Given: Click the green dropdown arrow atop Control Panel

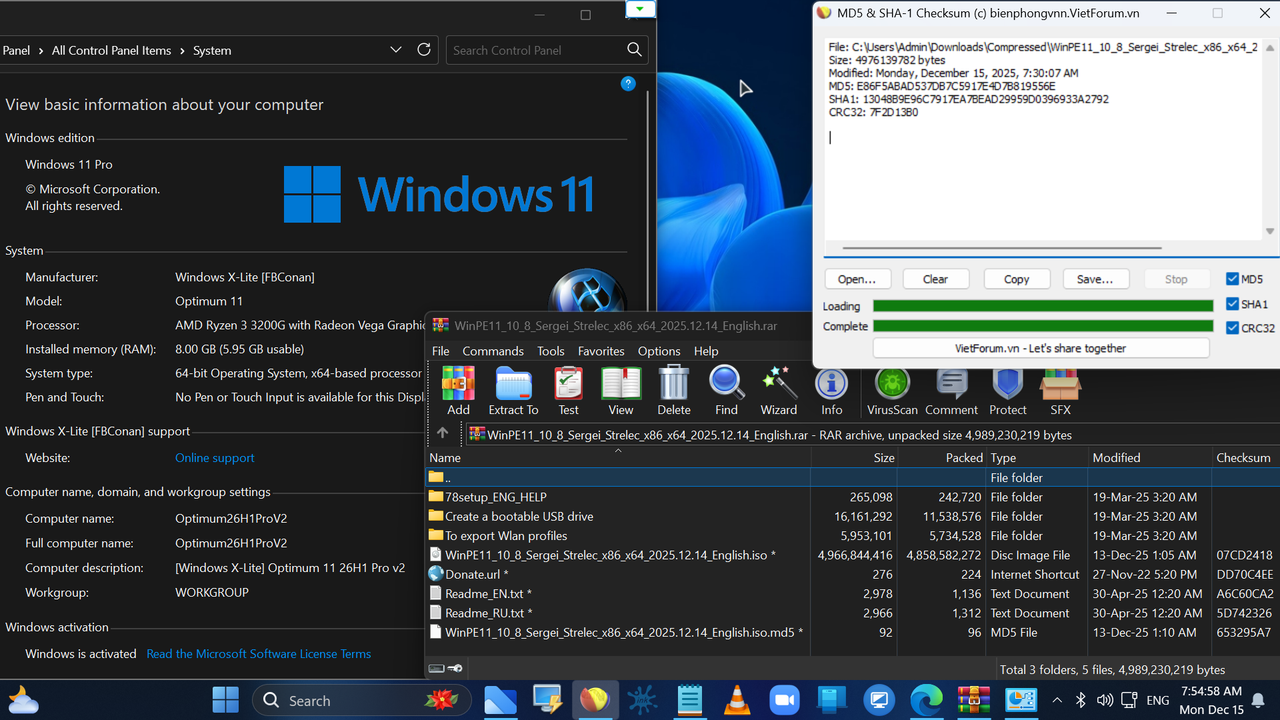Looking at the screenshot, I should pyautogui.click(x=640, y=8).
